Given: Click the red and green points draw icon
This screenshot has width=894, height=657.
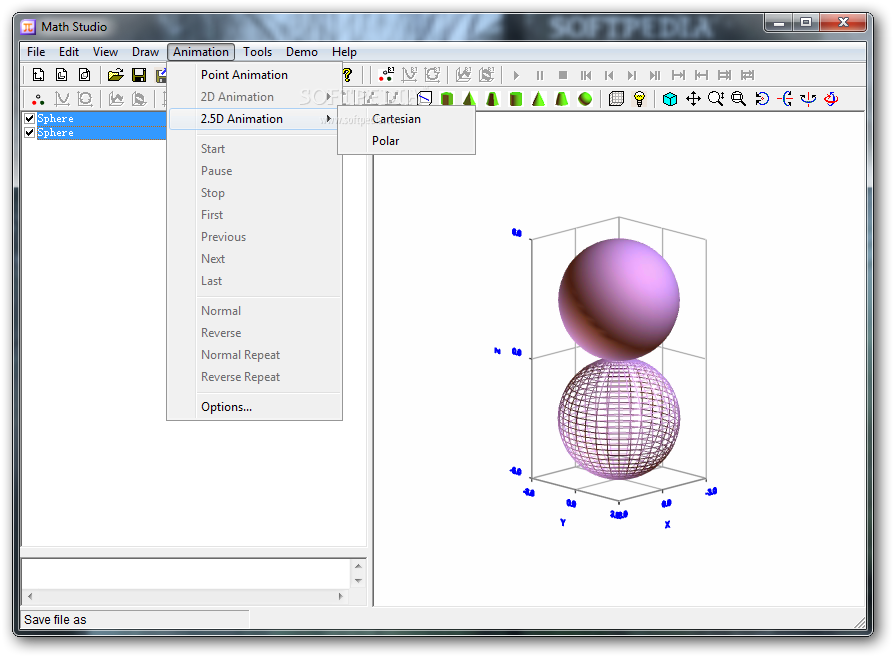Looking at the screenshot, I should click(38, 99).
